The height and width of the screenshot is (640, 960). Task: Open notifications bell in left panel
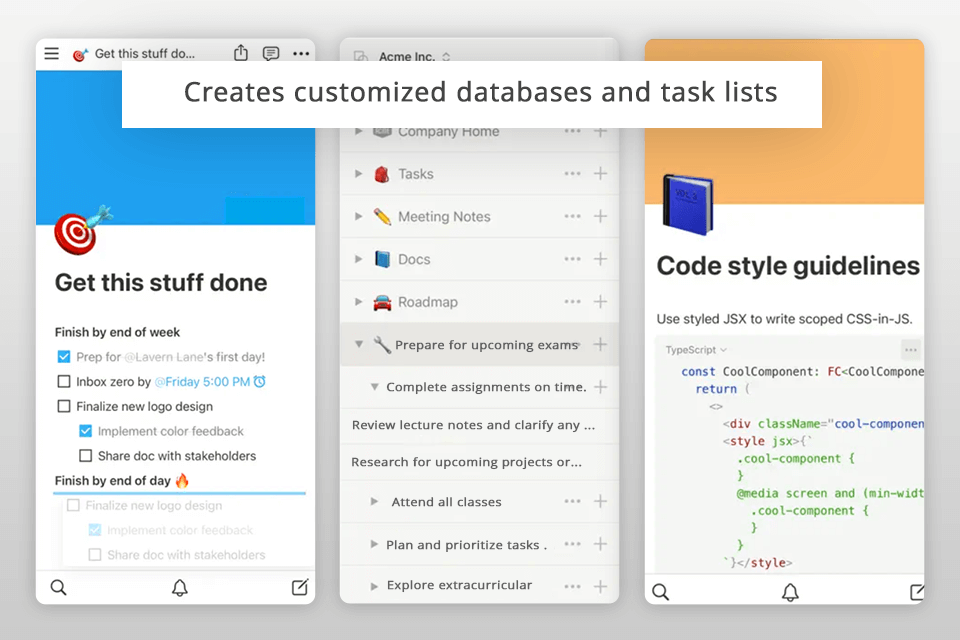click(x=180, y=588)
